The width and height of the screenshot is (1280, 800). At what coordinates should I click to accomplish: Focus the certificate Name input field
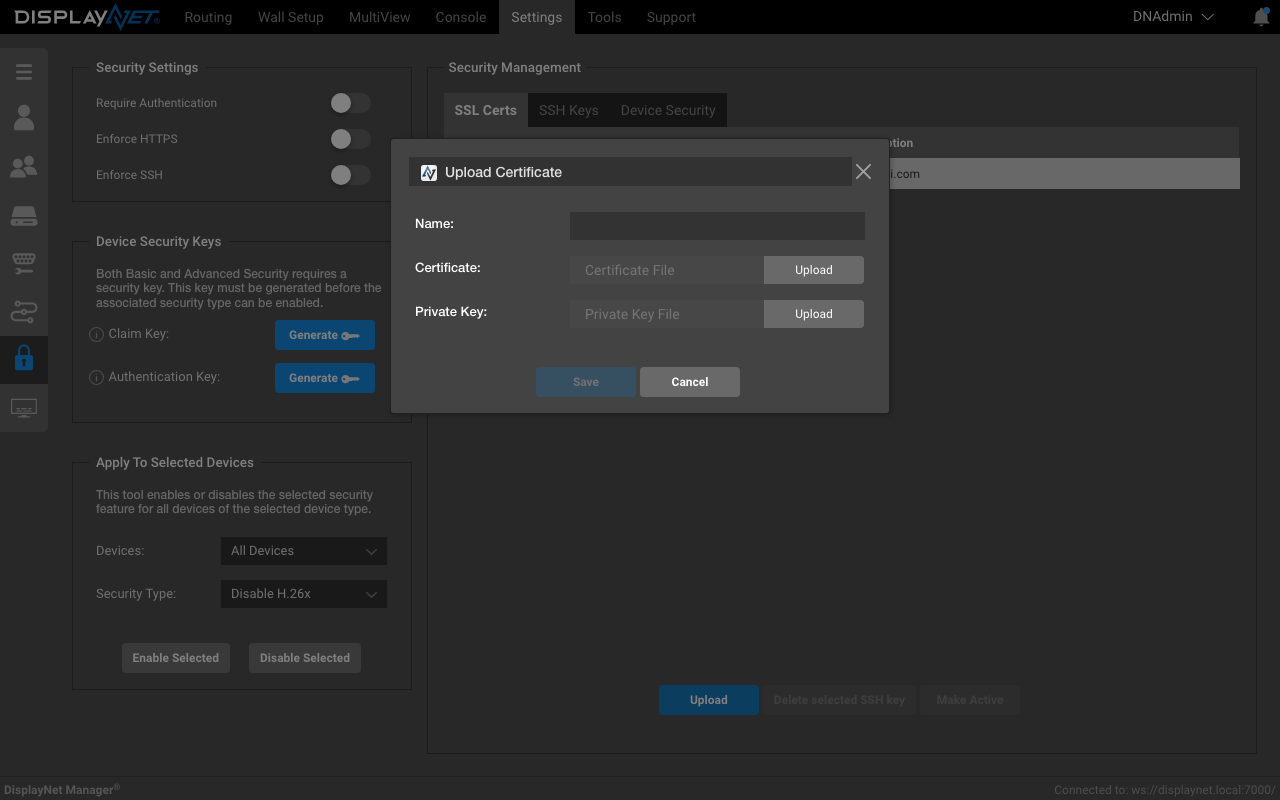[x=717, y=226]
